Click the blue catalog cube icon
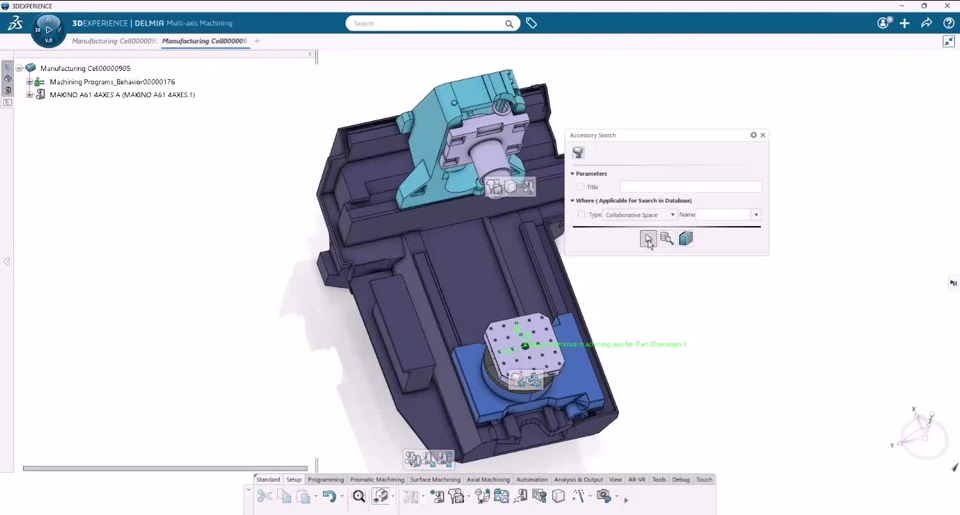The image size is (960, 515). 686,239
